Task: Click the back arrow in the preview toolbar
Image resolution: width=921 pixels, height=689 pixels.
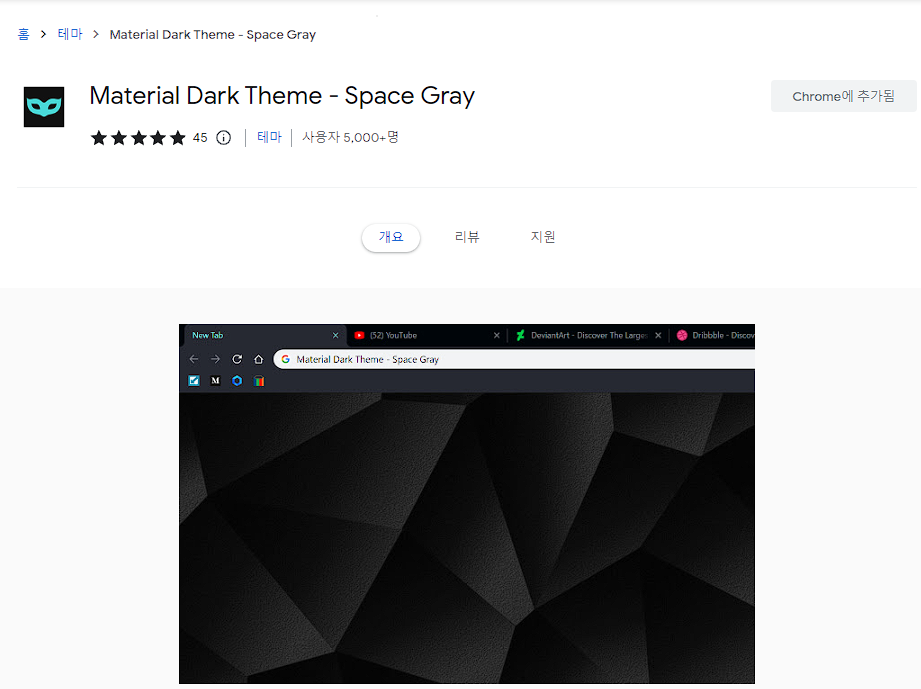Action: click(192, 358)
